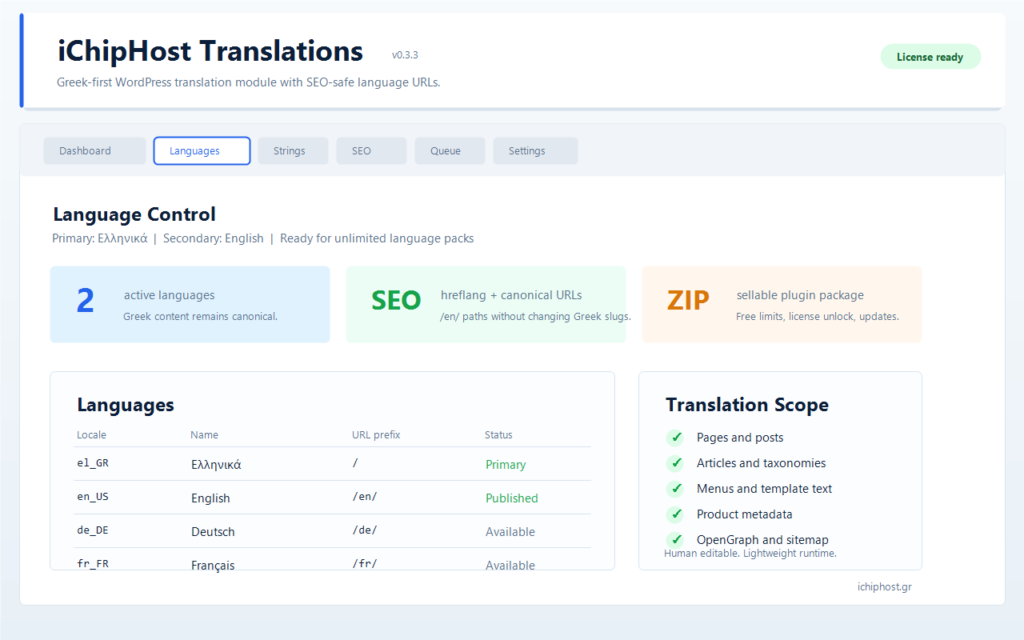
Task: Click the OpenGraph and sitemap item
Action: pyautogui.click(x=762, y=539)
